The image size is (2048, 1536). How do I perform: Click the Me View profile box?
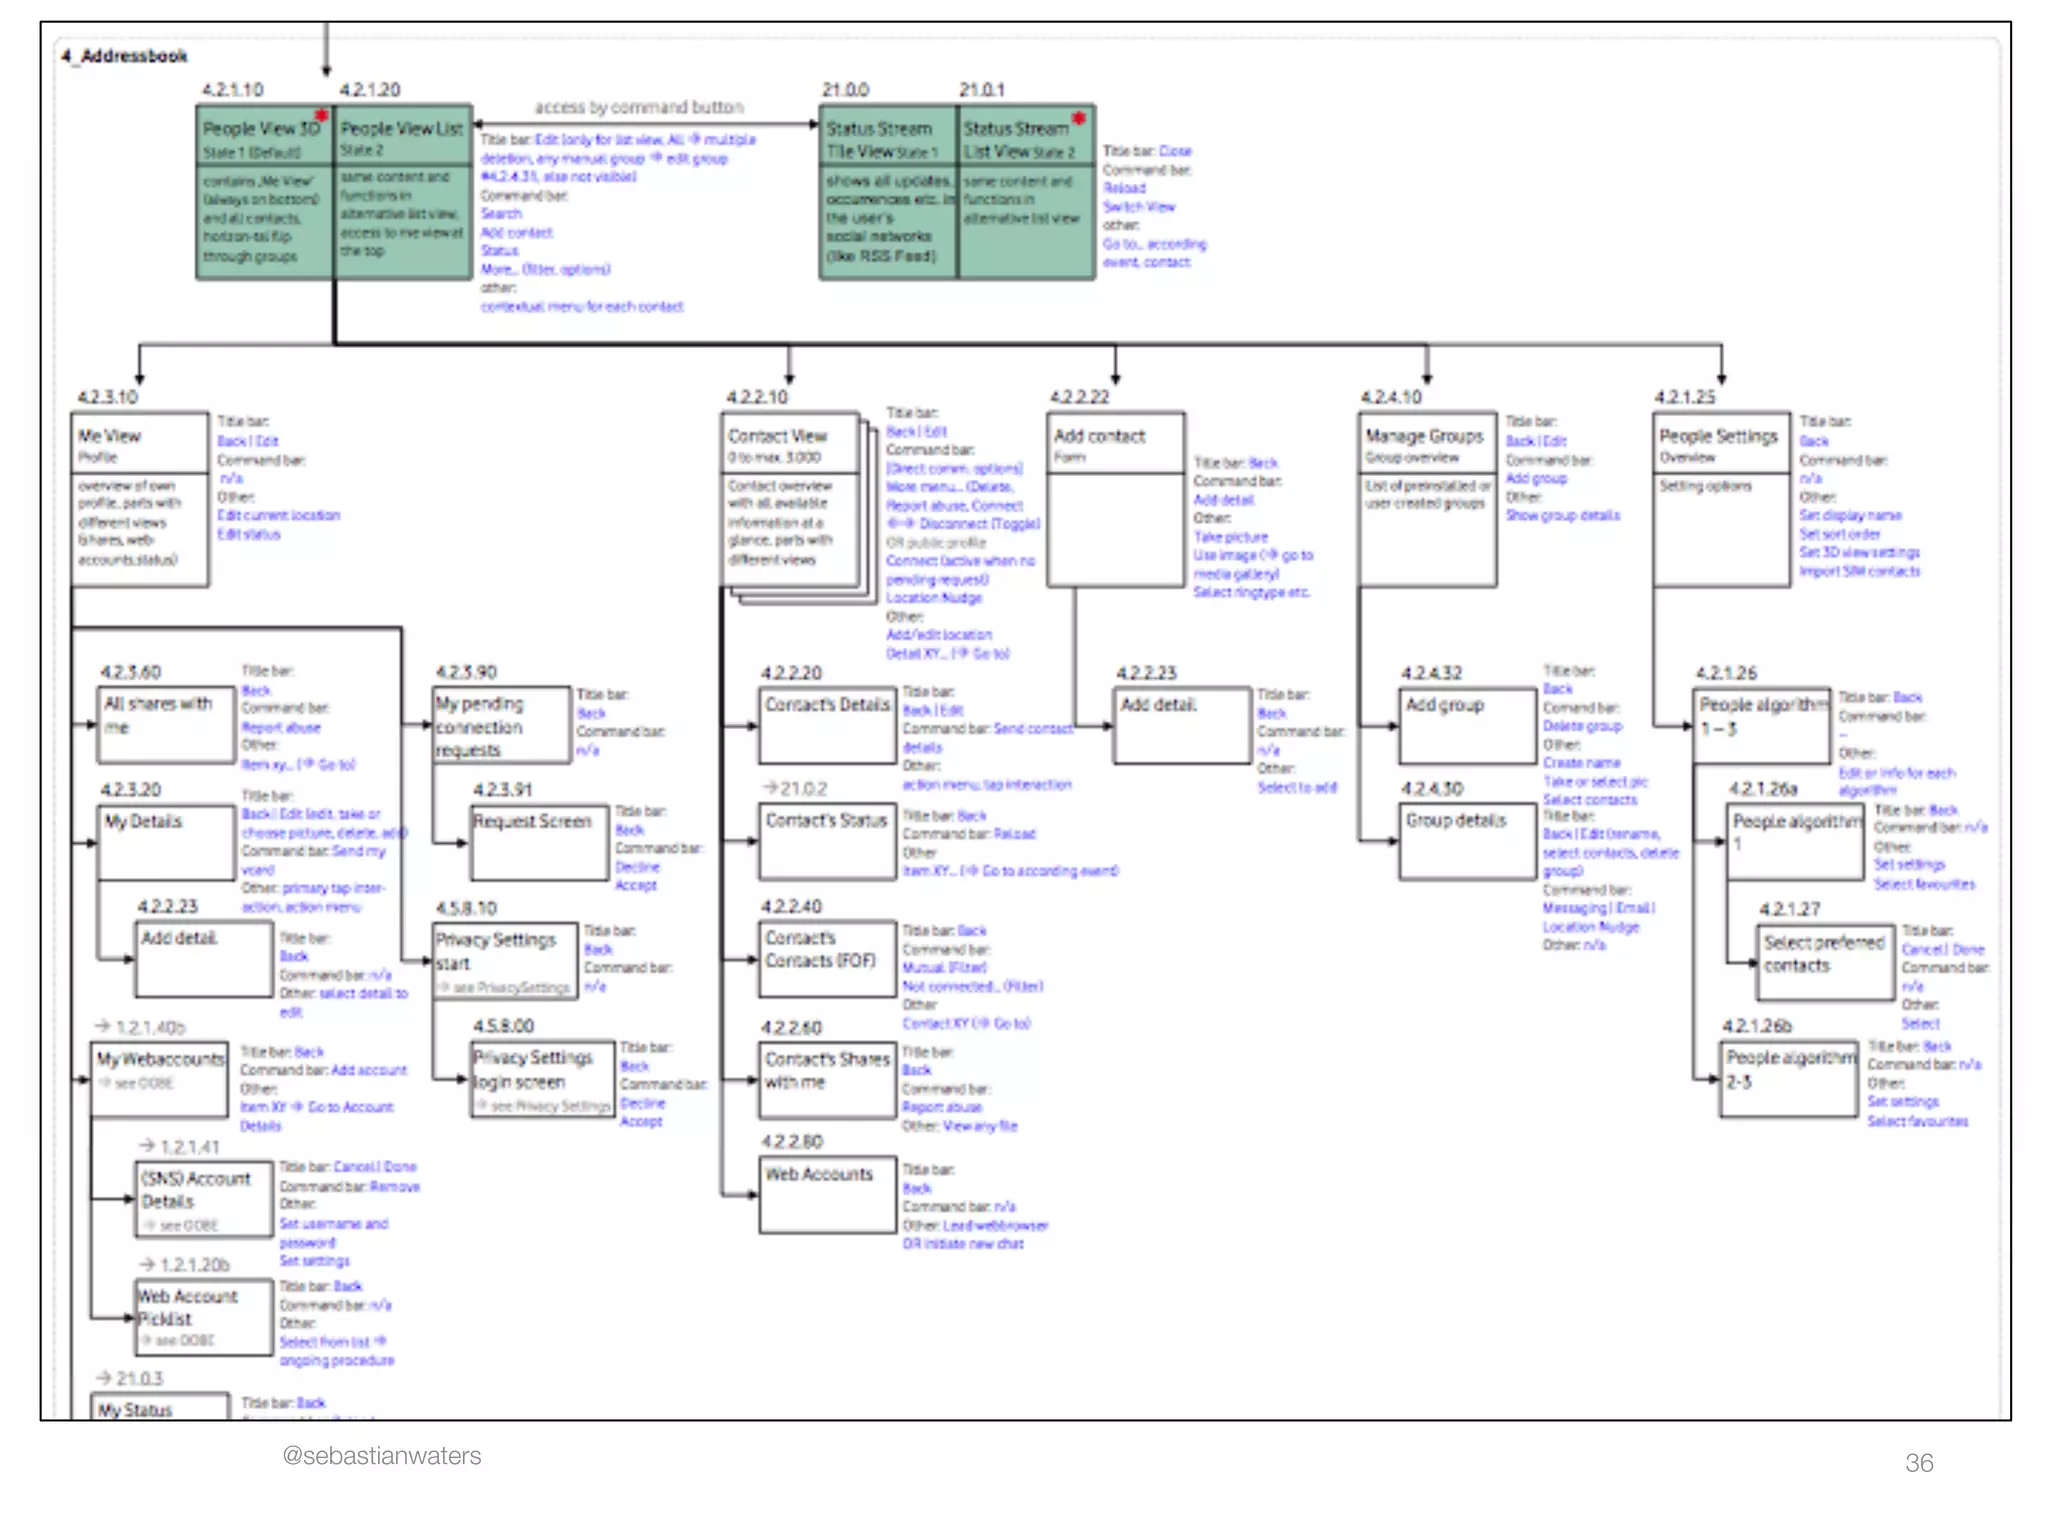coord(142,499)
